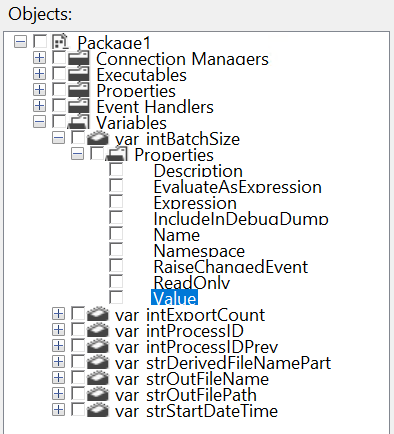
Task: Click the Executables folder icon
Action: point(79,74)
